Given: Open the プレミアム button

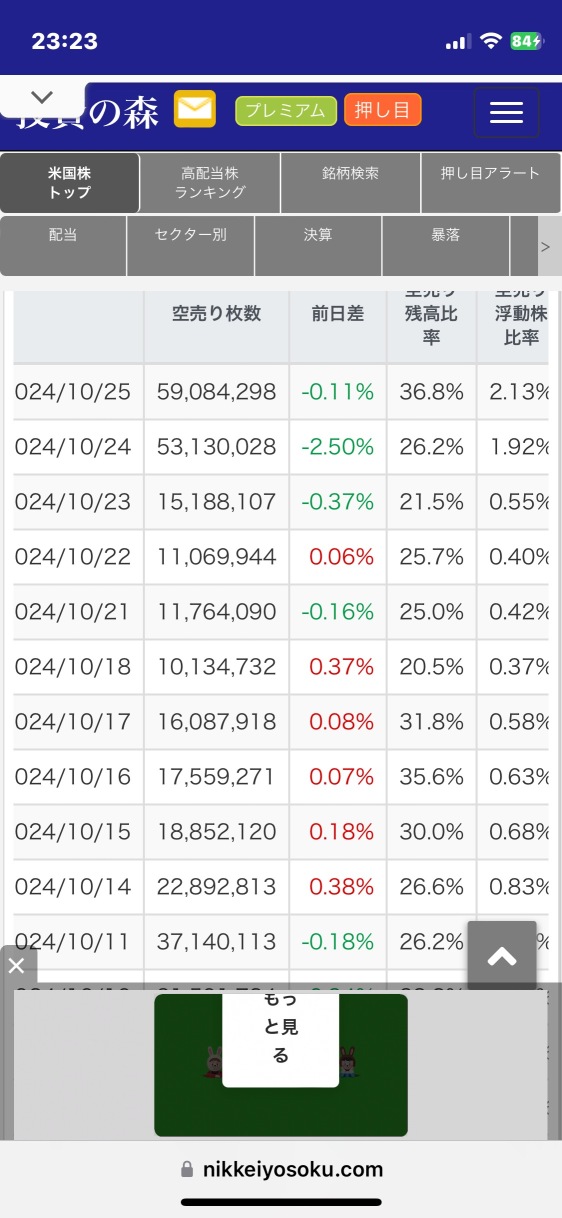Looking at the screenshot, I should (286, 111).
